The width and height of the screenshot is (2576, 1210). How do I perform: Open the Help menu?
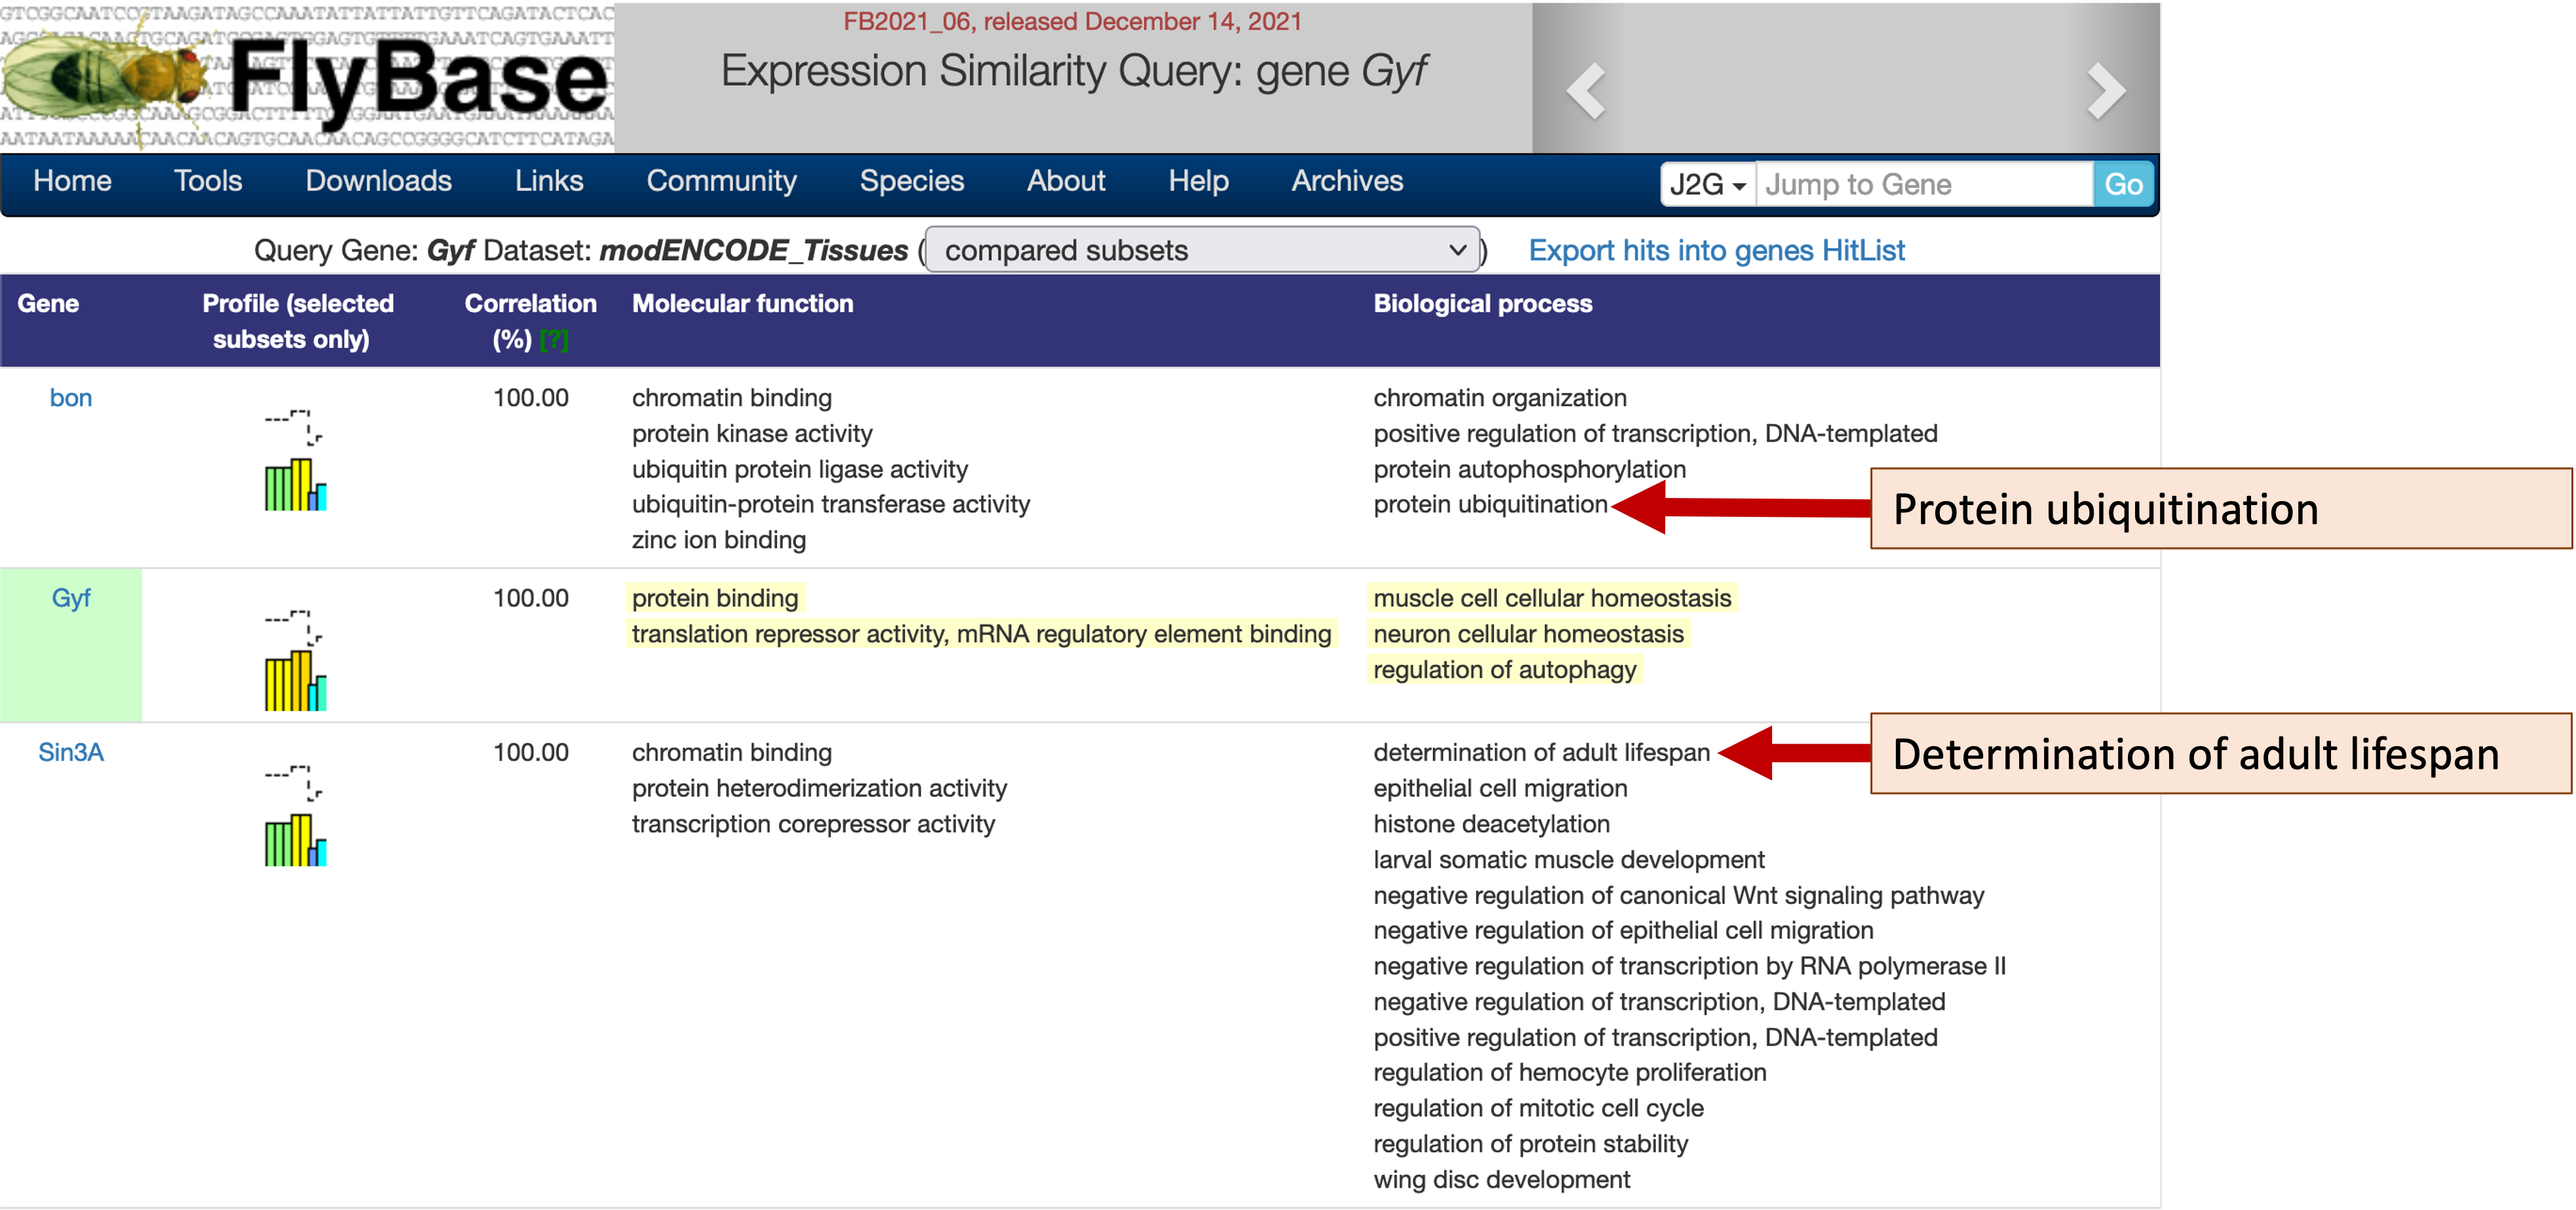[x=1198, y=181]
